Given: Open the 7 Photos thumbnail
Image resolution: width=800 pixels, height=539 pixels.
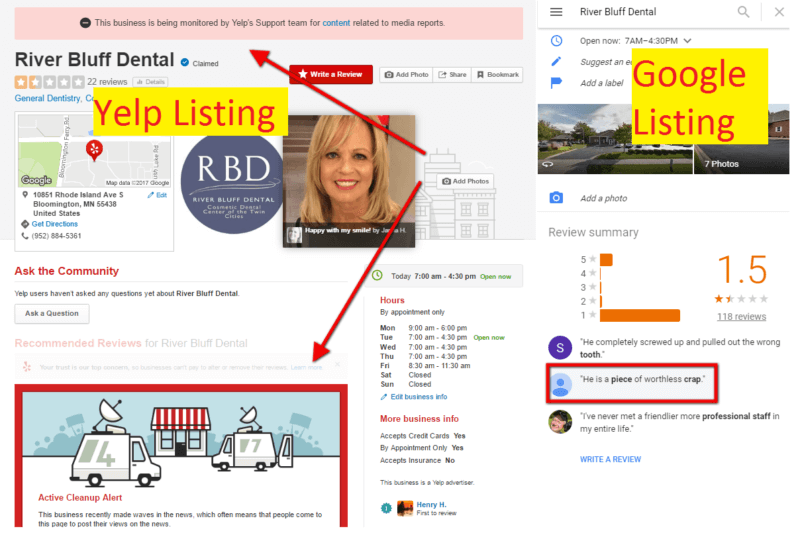Looking at the screenshot, I should pos(741,139).
